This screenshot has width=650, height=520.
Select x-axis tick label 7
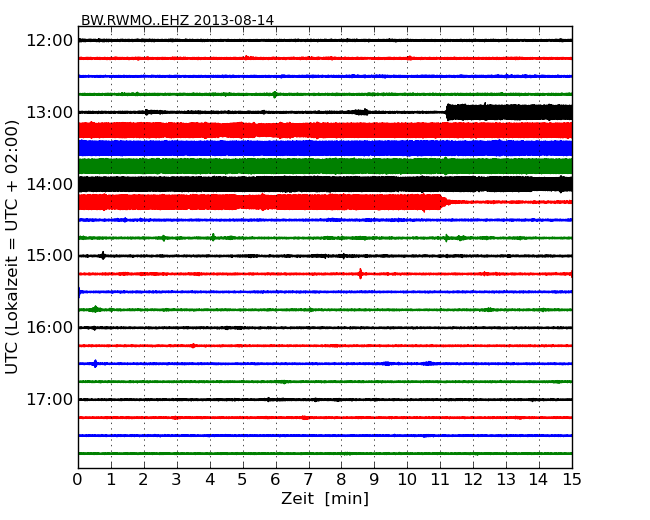308,480
